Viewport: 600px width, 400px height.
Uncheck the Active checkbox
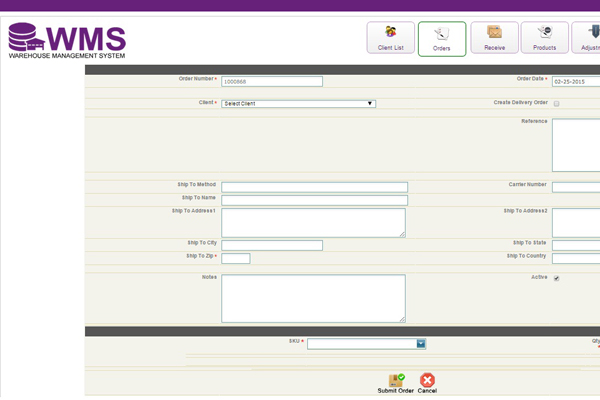coord(556,278)
